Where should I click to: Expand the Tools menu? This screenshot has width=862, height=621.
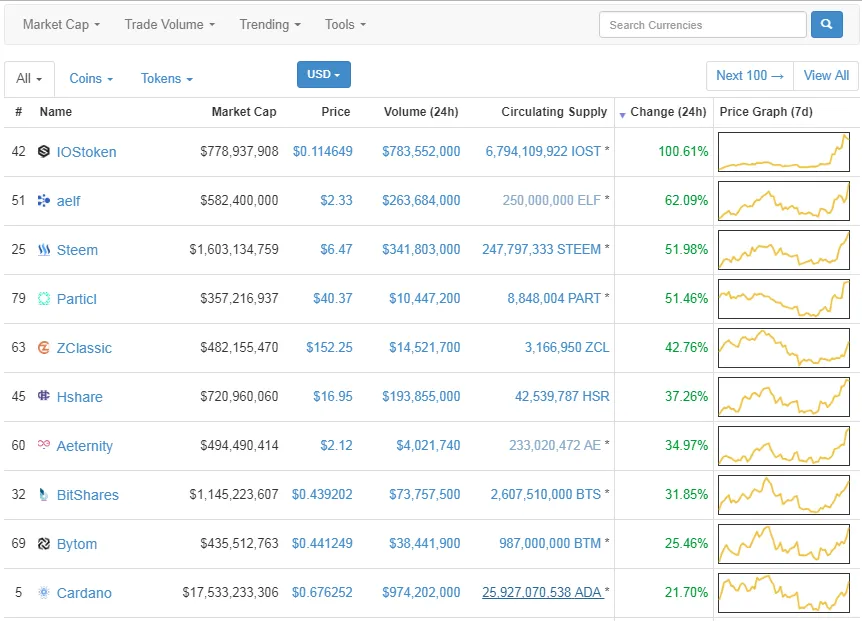click(345, 25)
